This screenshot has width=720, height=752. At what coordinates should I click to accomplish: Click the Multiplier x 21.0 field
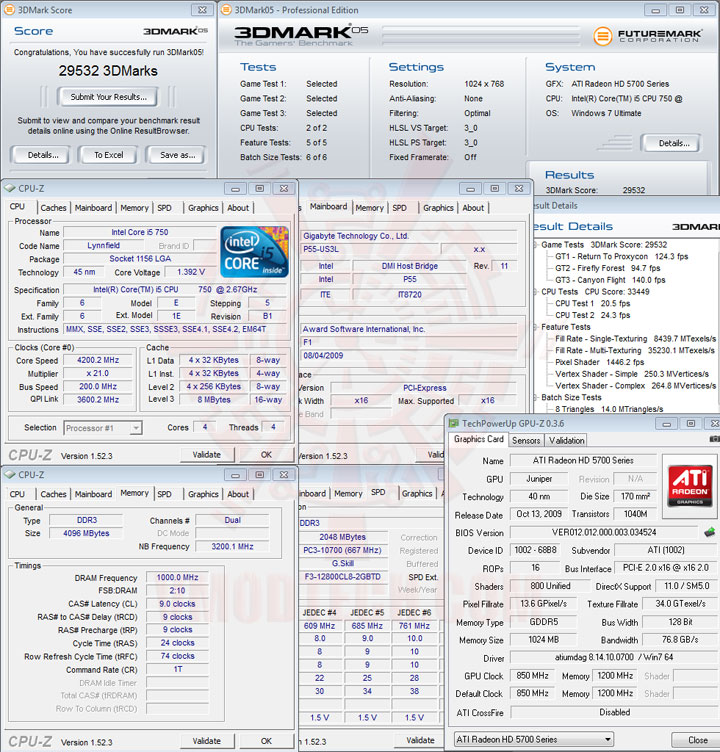point(98,374)
